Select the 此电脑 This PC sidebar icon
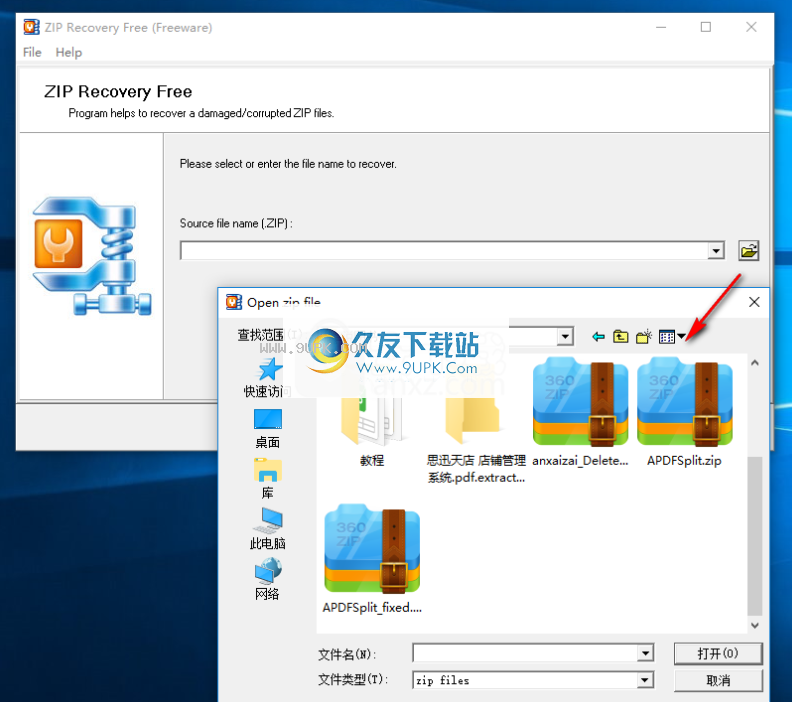Screen dimensions: 792x702 pyautogui.click(x=267, y=528)
